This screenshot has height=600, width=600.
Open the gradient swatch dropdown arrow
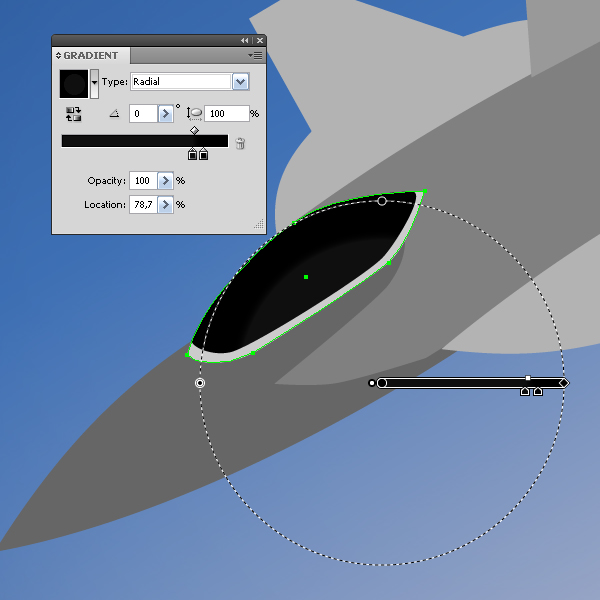[94, 84]
